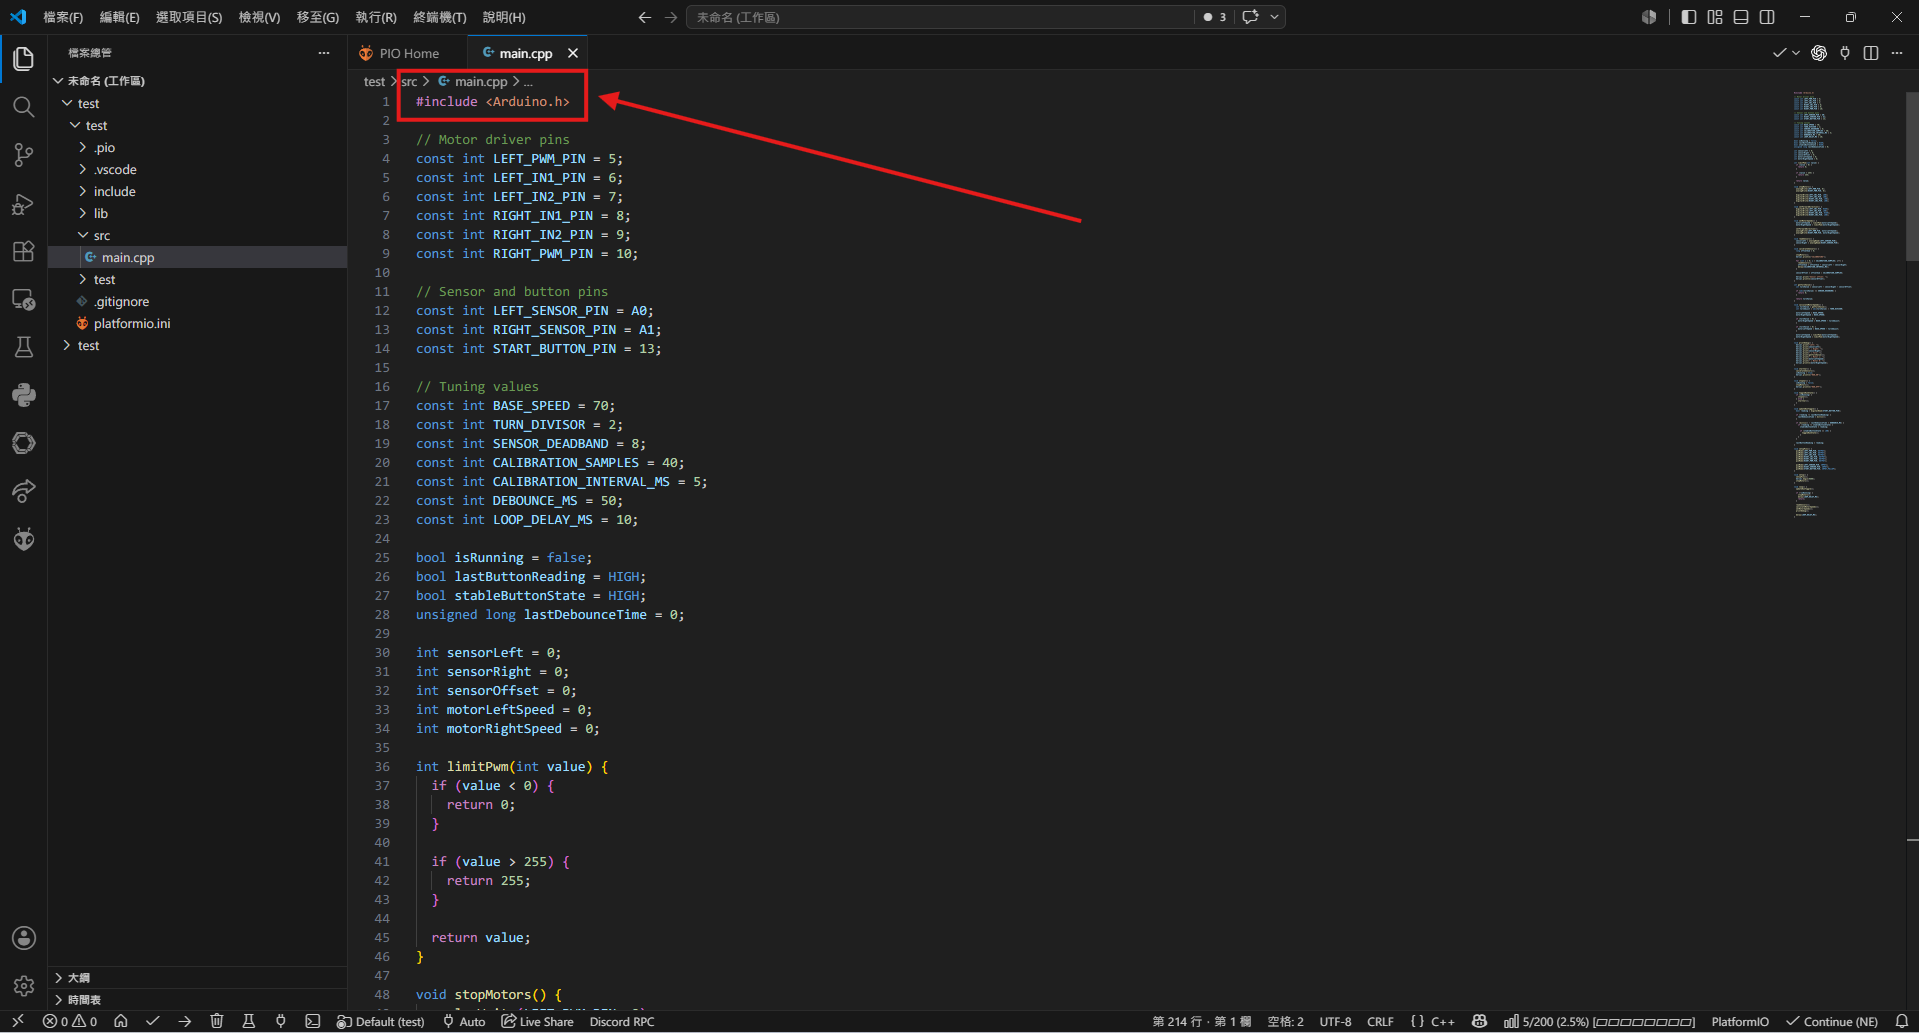Image resolution: width=1919 pixels, height=1033 pixels.
Task: Open the Extensions view
Action: (24, 251)
